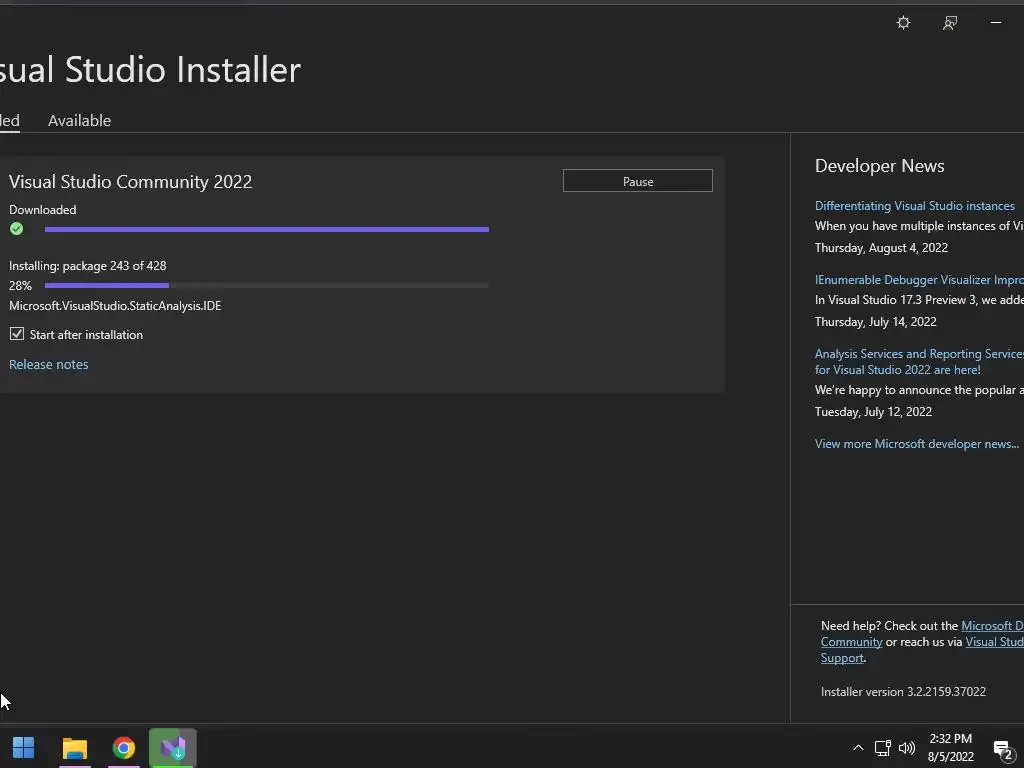Select Installer version 3.2.2159.37022 text
Viewport: 1024px width, 768px height.
pos(903,692)
